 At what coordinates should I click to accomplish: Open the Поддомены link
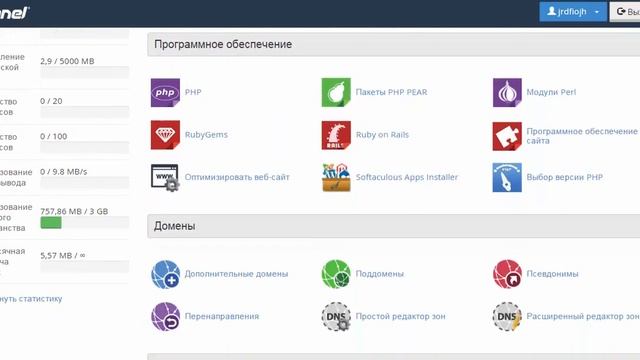pyautogui.click(x=380, y=274)
